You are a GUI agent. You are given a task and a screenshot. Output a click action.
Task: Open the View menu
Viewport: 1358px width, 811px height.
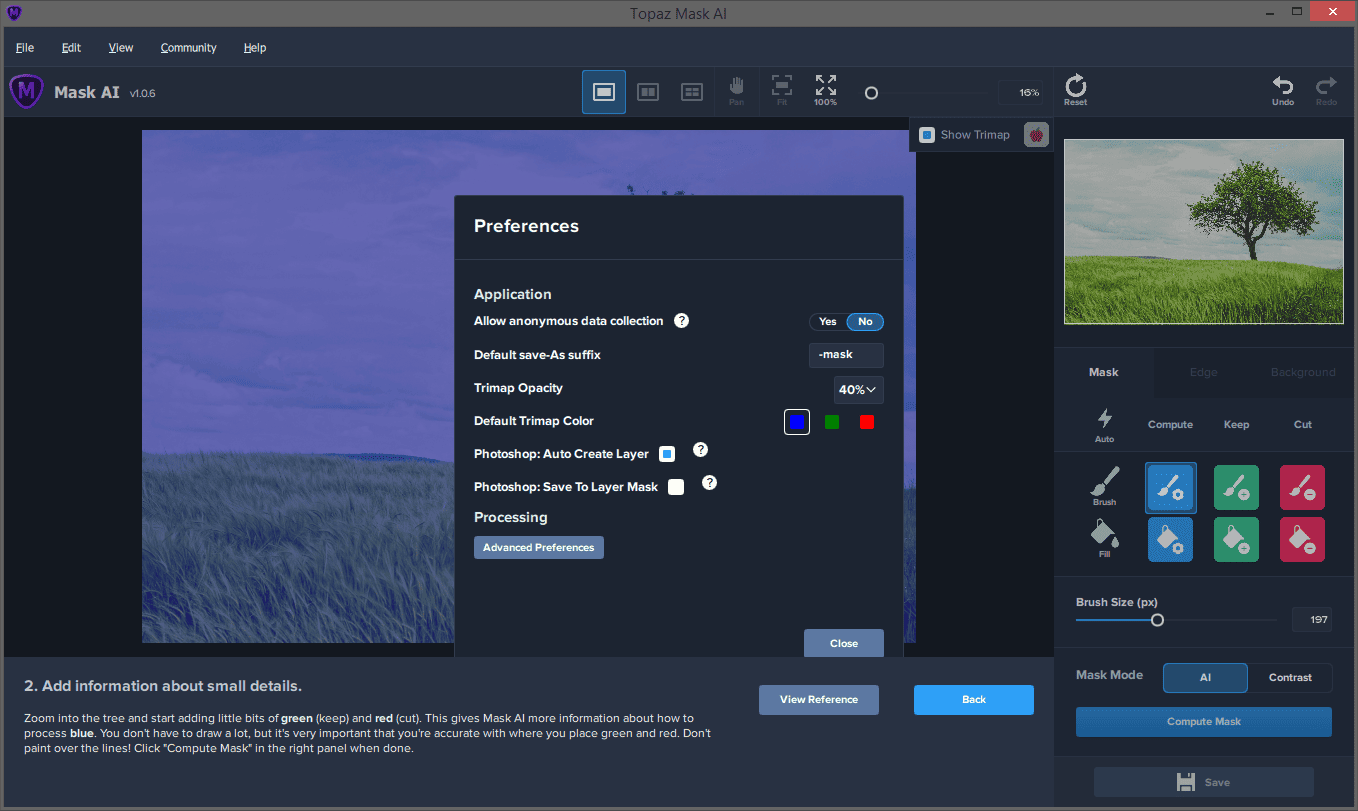click(x=121, y=48)
